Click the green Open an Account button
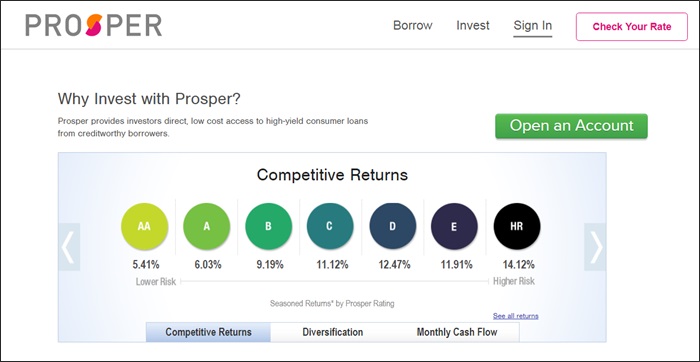Viewport: 700px width, 362px height. click(571, 126)
